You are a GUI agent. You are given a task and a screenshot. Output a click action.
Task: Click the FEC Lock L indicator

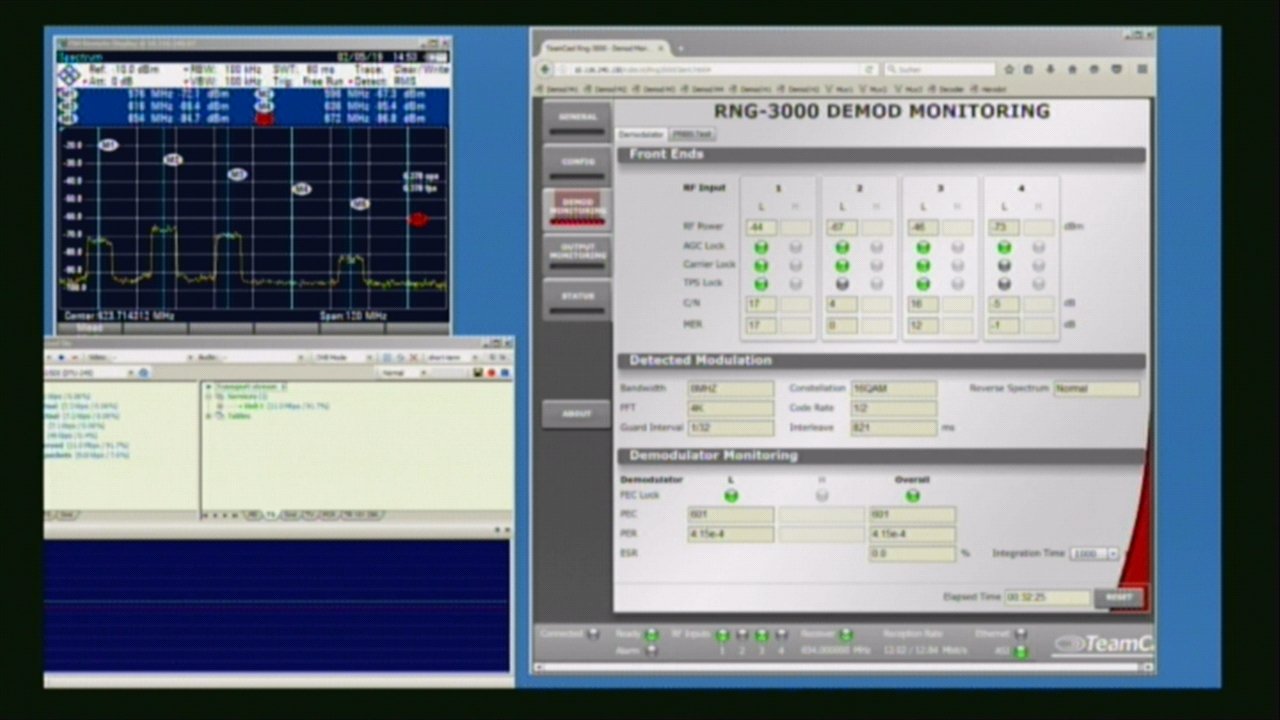[x=731, y=496]
